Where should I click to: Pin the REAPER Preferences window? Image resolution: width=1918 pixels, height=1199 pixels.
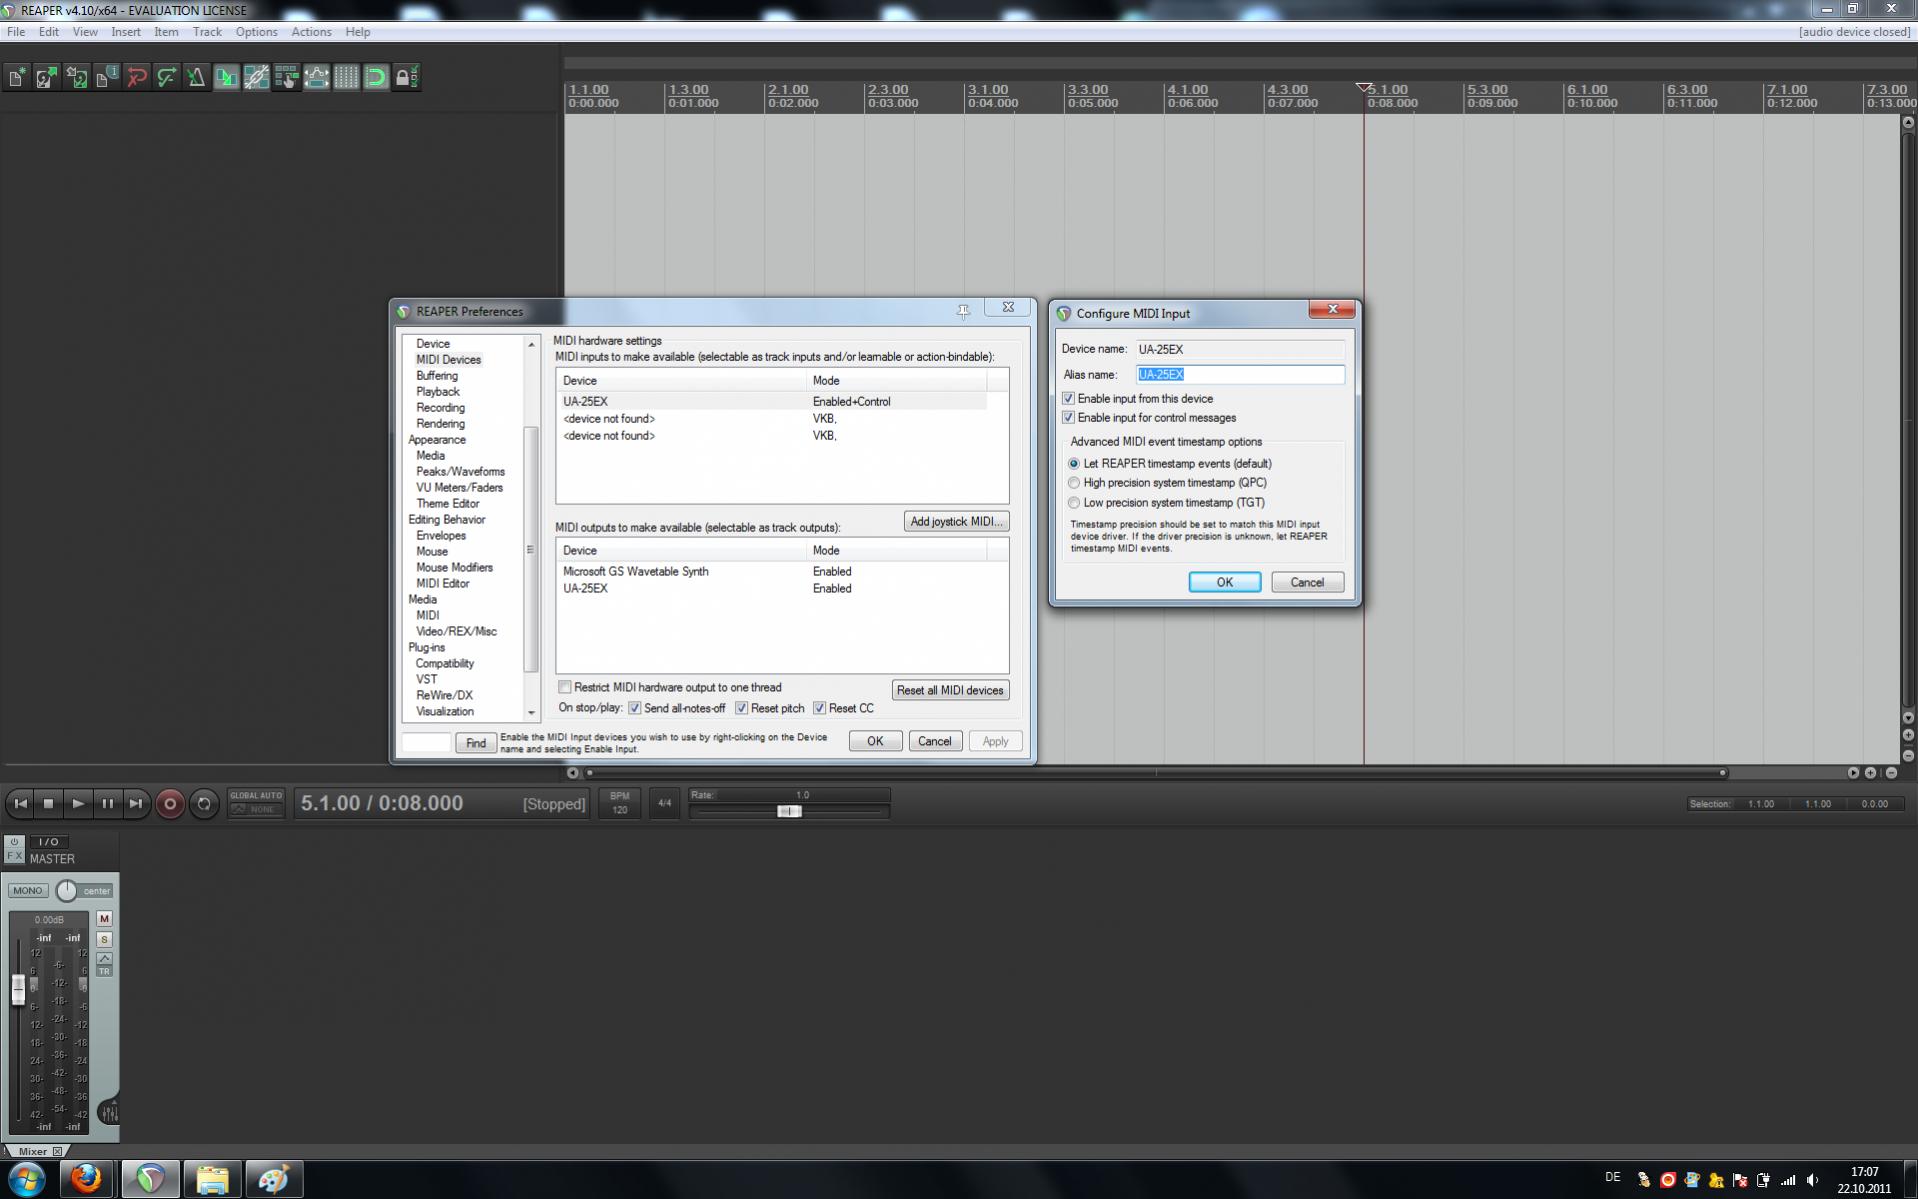click(963, 311)
